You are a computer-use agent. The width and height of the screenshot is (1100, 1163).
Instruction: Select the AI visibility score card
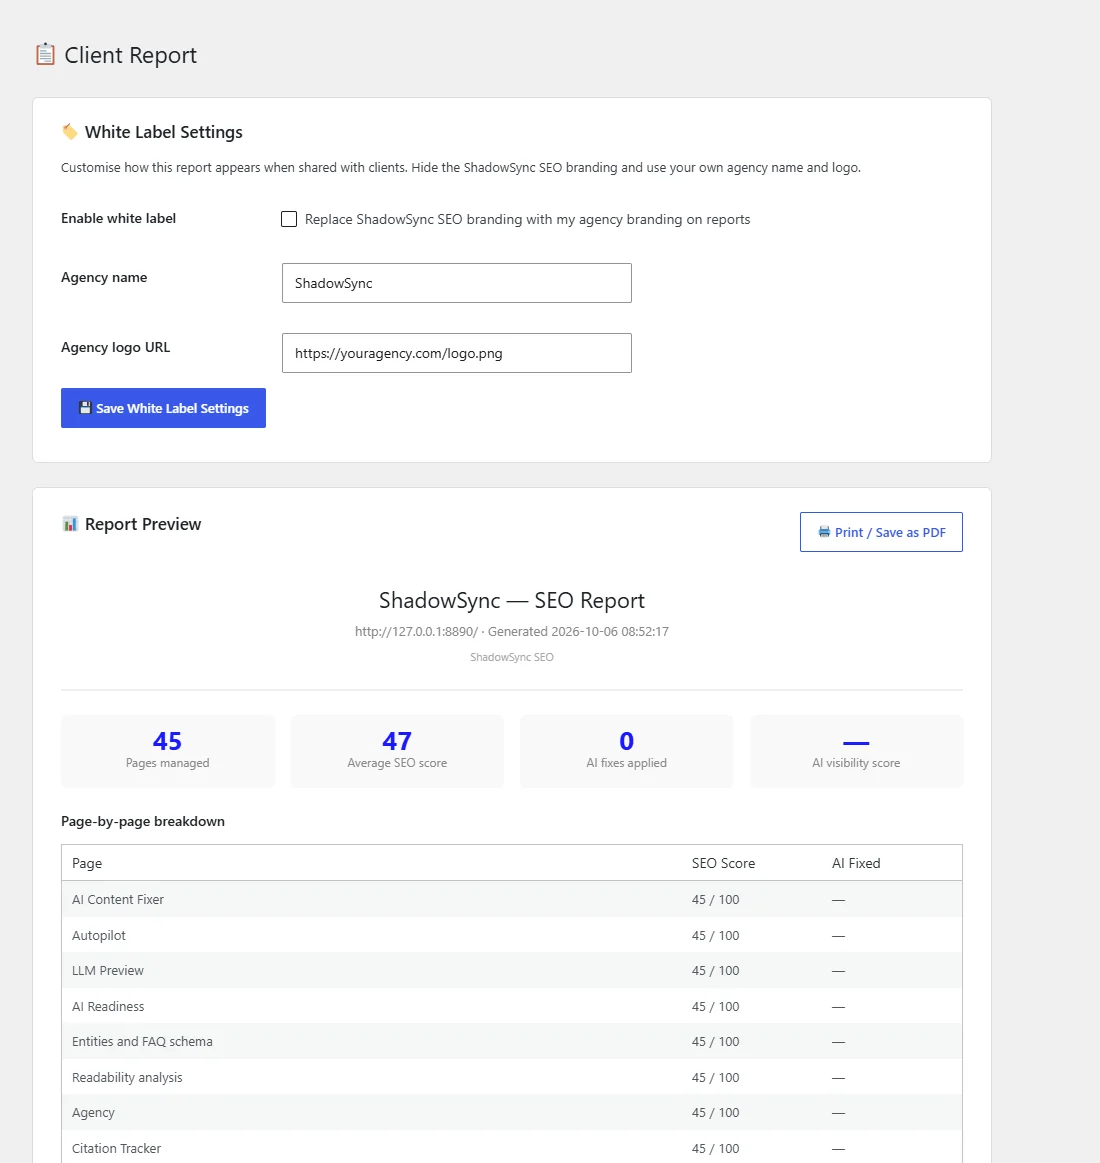pos(856,751)
